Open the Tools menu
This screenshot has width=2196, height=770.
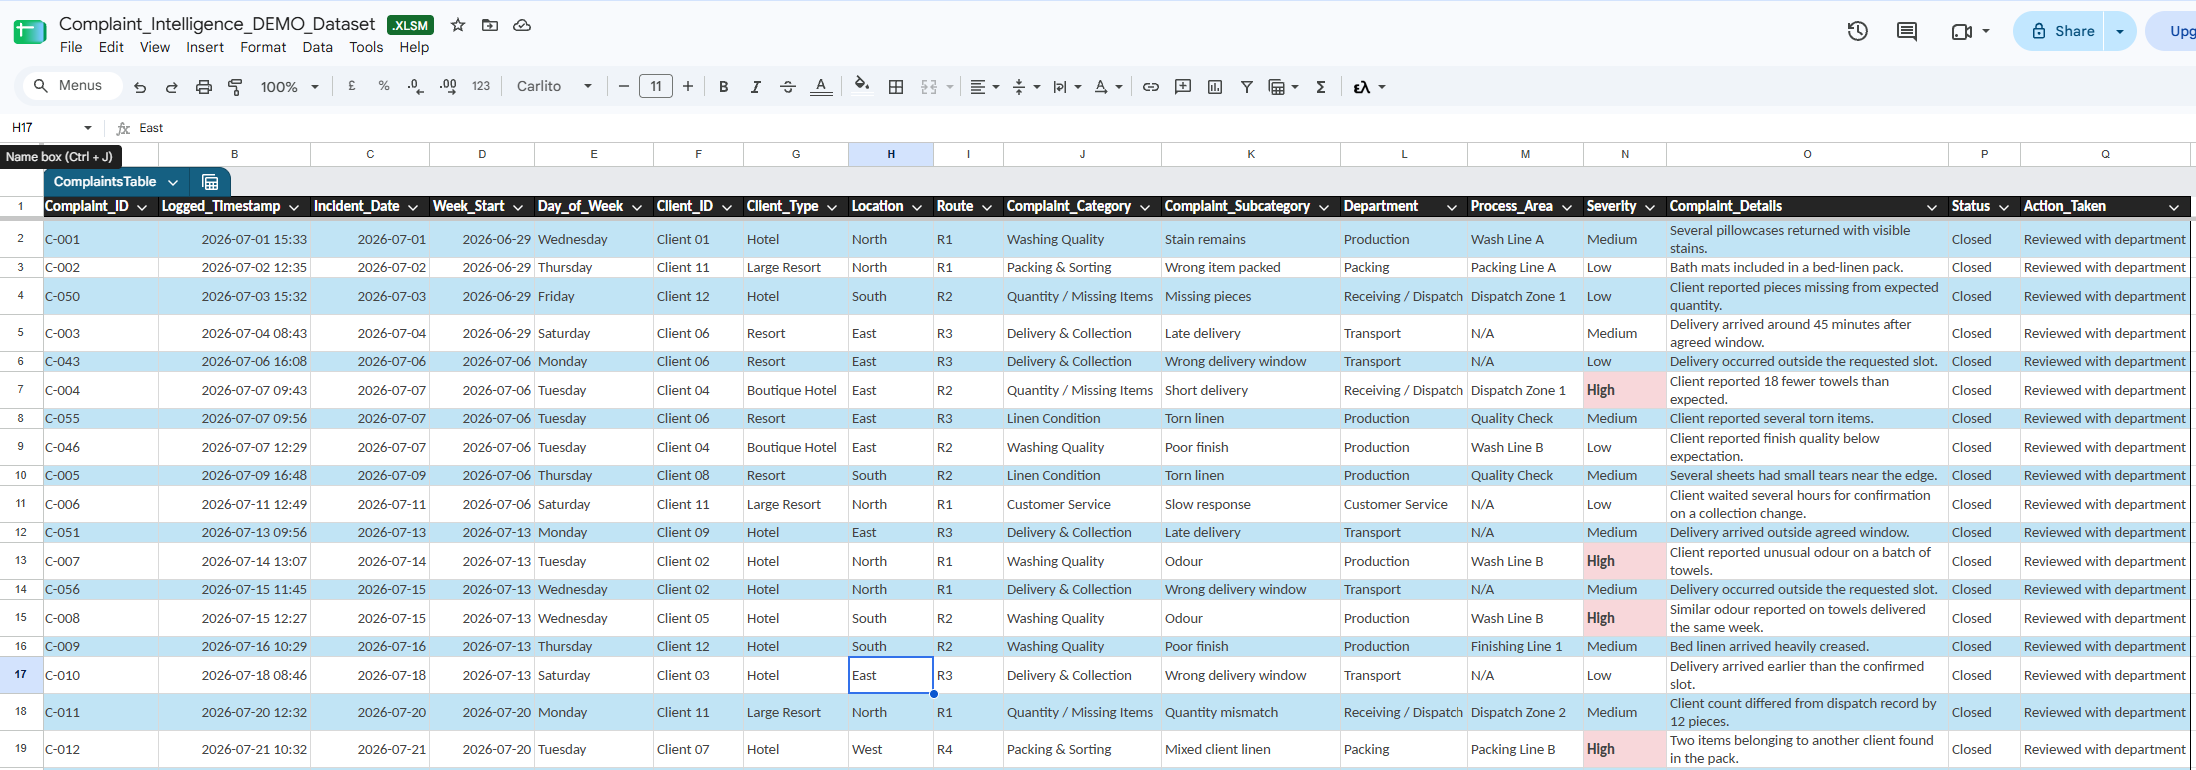coord(366,47)
